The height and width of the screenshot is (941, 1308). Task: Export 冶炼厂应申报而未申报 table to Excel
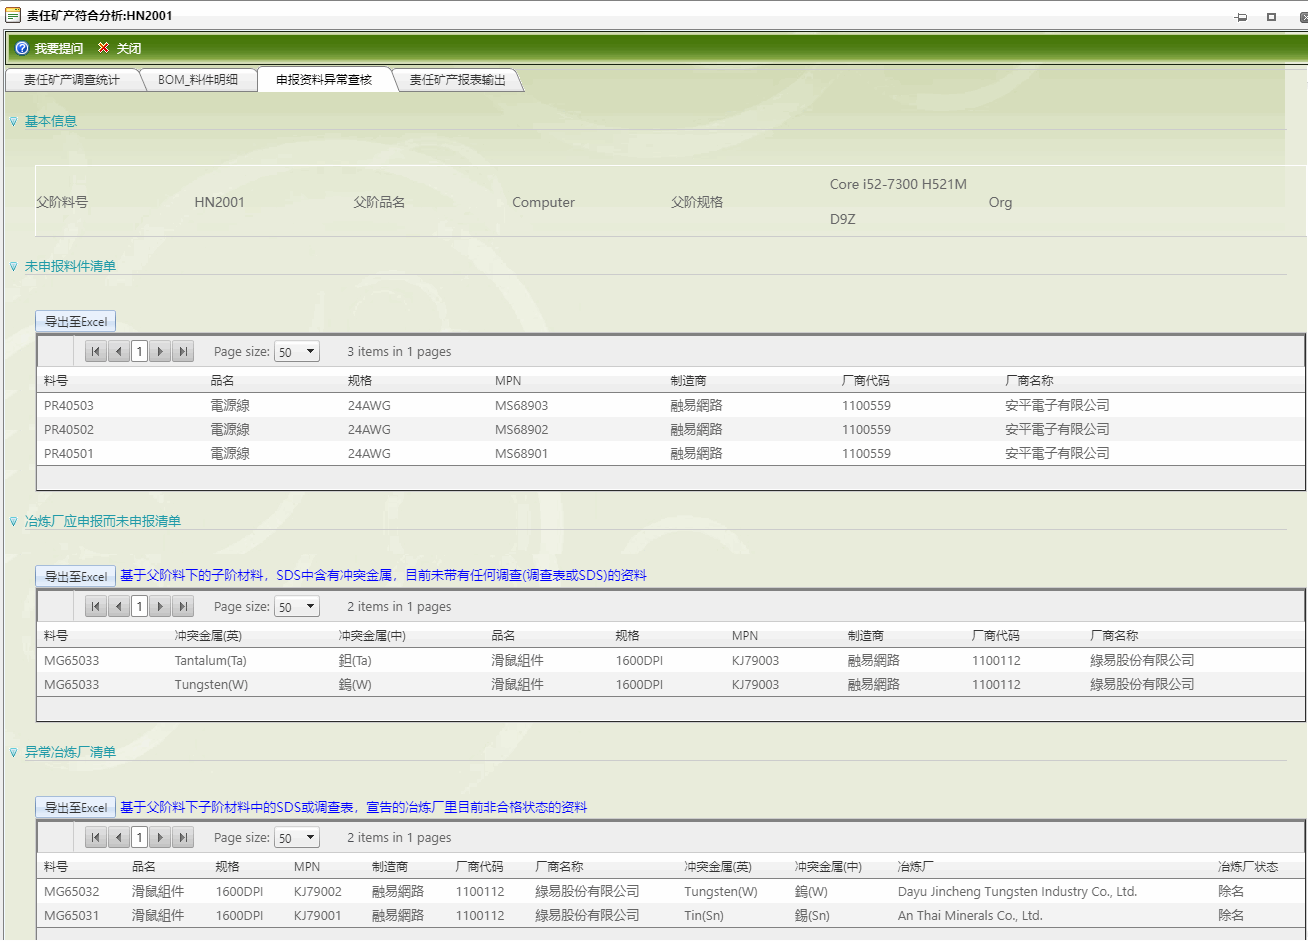(x=76, y=576)
